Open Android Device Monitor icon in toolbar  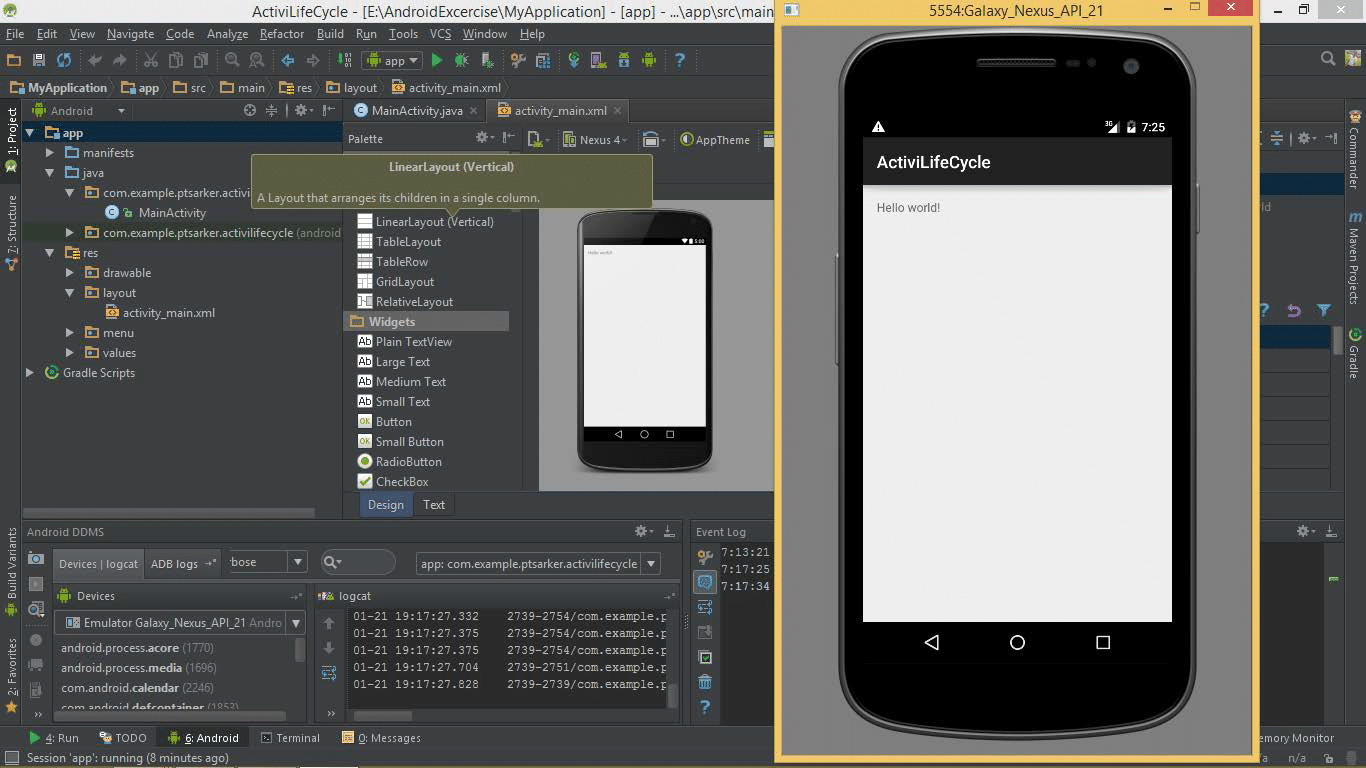(649, 60)
